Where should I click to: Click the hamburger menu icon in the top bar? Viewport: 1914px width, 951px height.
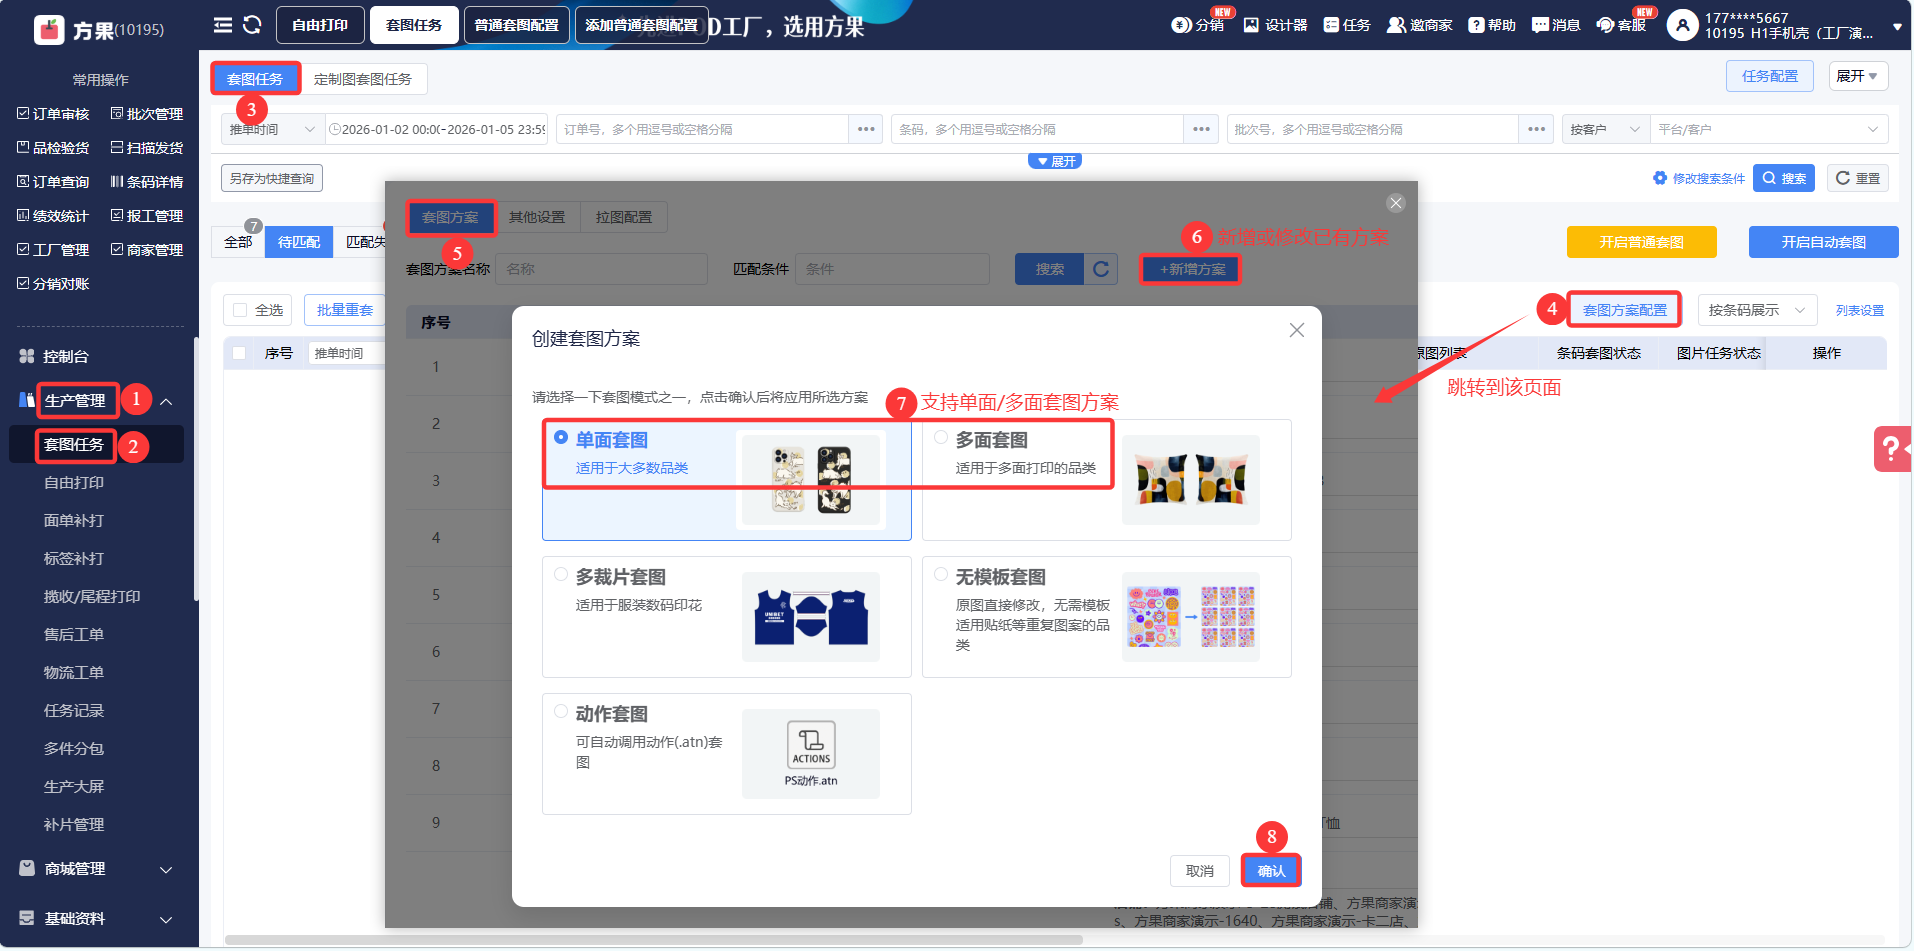click(x=223, y=25)
